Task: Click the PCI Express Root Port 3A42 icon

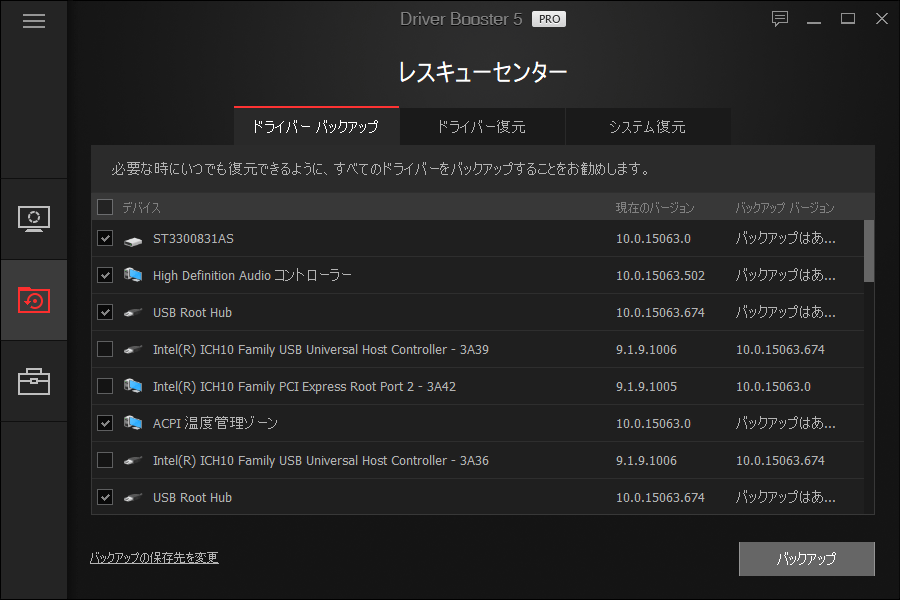Action: [133, 386]
